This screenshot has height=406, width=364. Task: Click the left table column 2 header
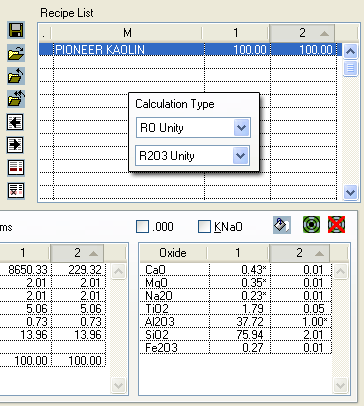coord(77,253)
